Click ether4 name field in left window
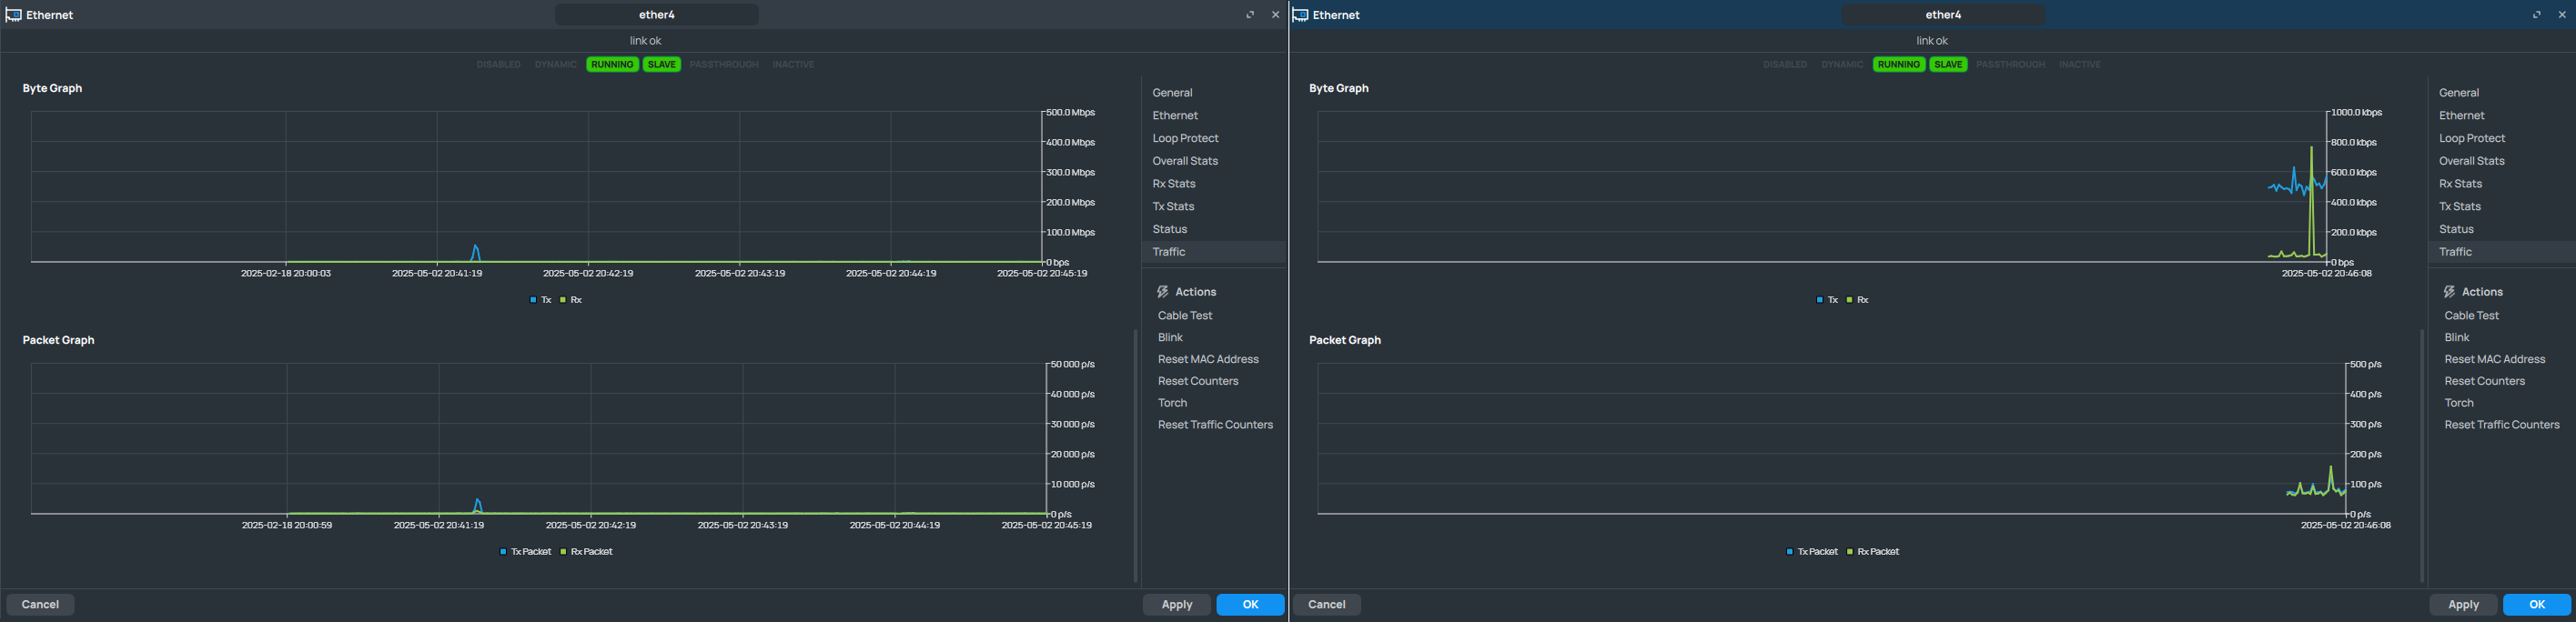 click(657, 15)
